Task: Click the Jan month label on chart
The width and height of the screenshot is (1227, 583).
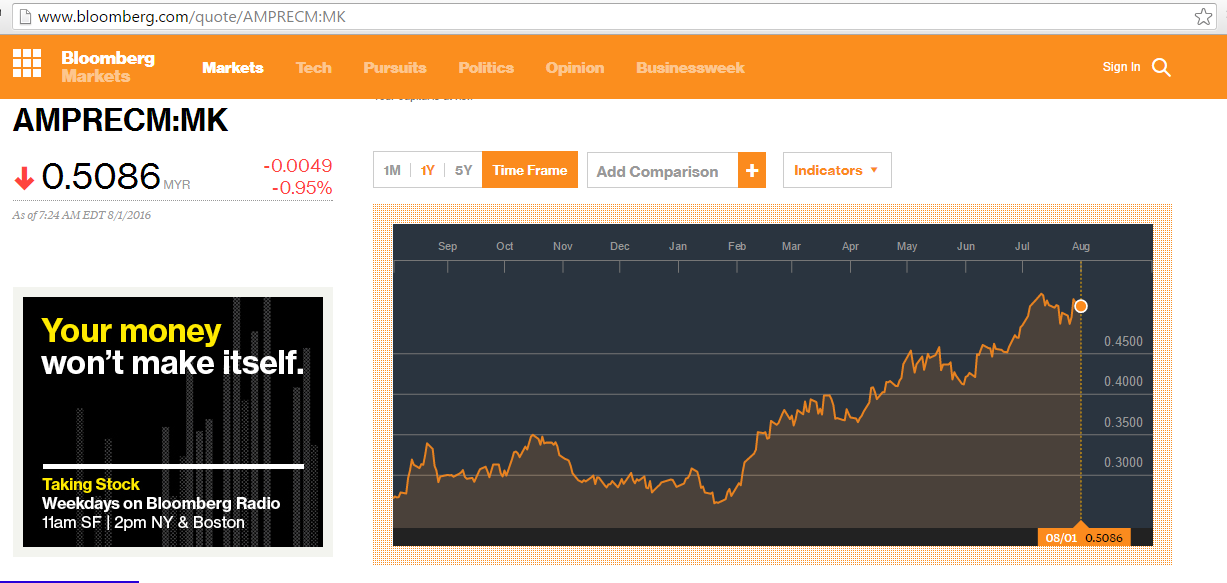Action: pos(678,246)
